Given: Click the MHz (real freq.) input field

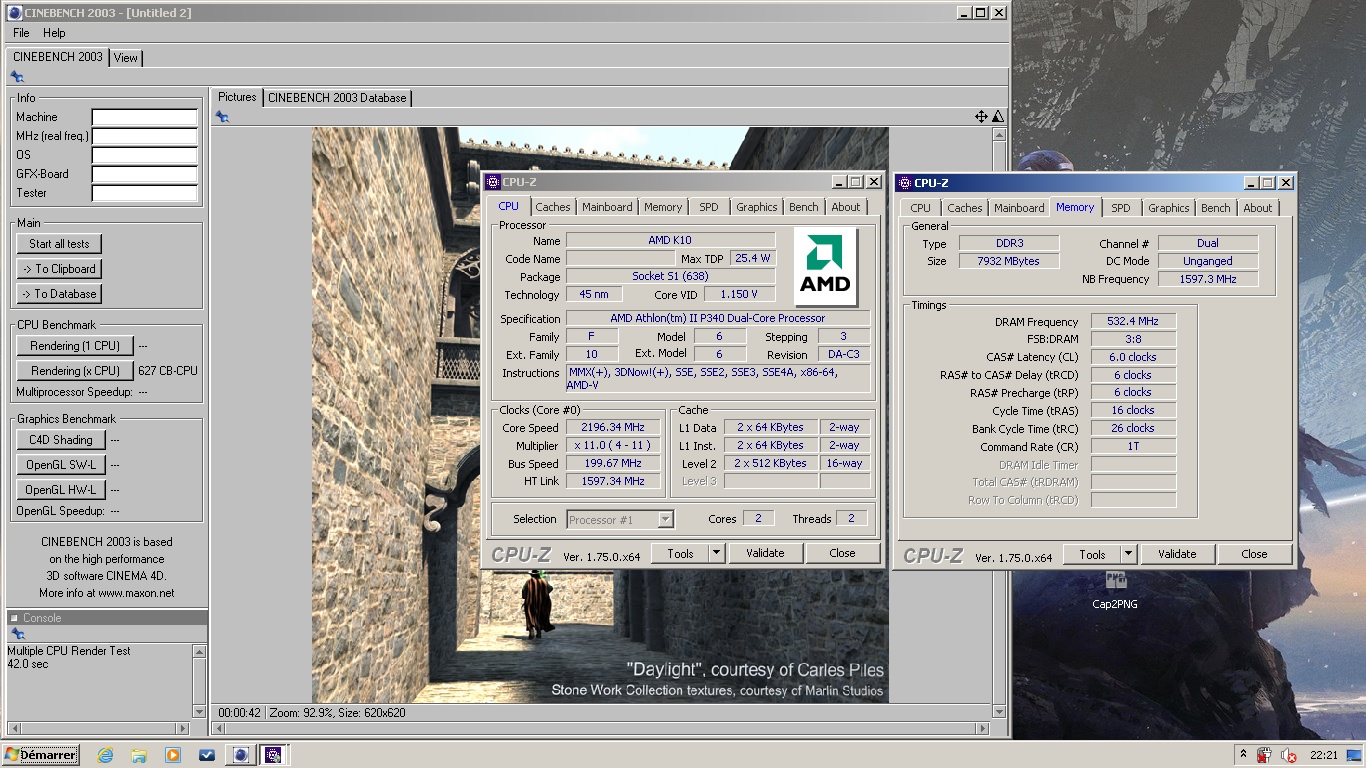Looking at the screenshot, I should pos(145,136).
